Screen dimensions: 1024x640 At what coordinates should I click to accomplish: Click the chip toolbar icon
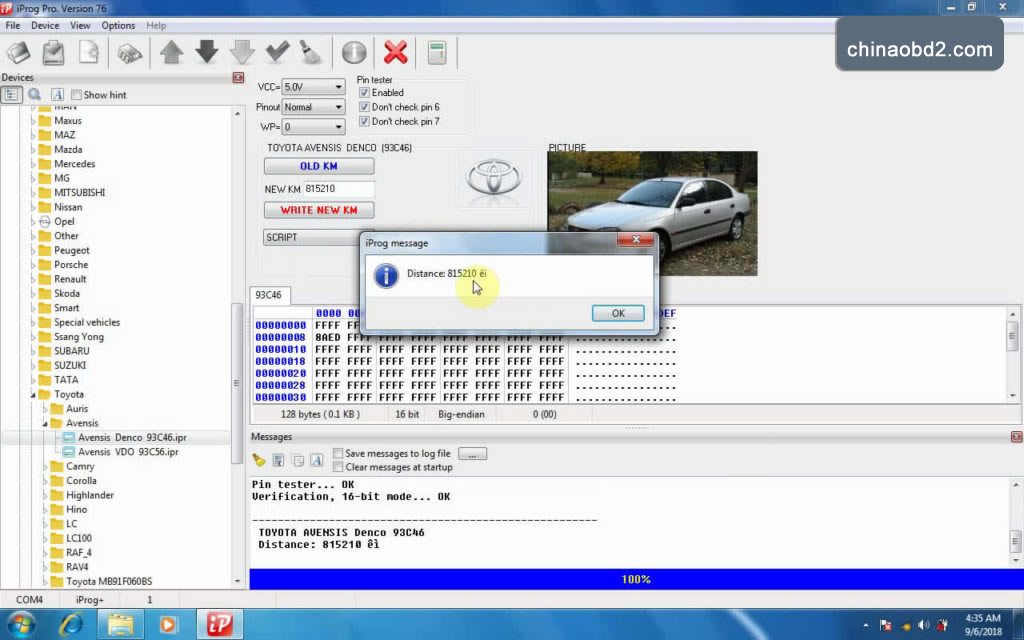coord(129,53)
